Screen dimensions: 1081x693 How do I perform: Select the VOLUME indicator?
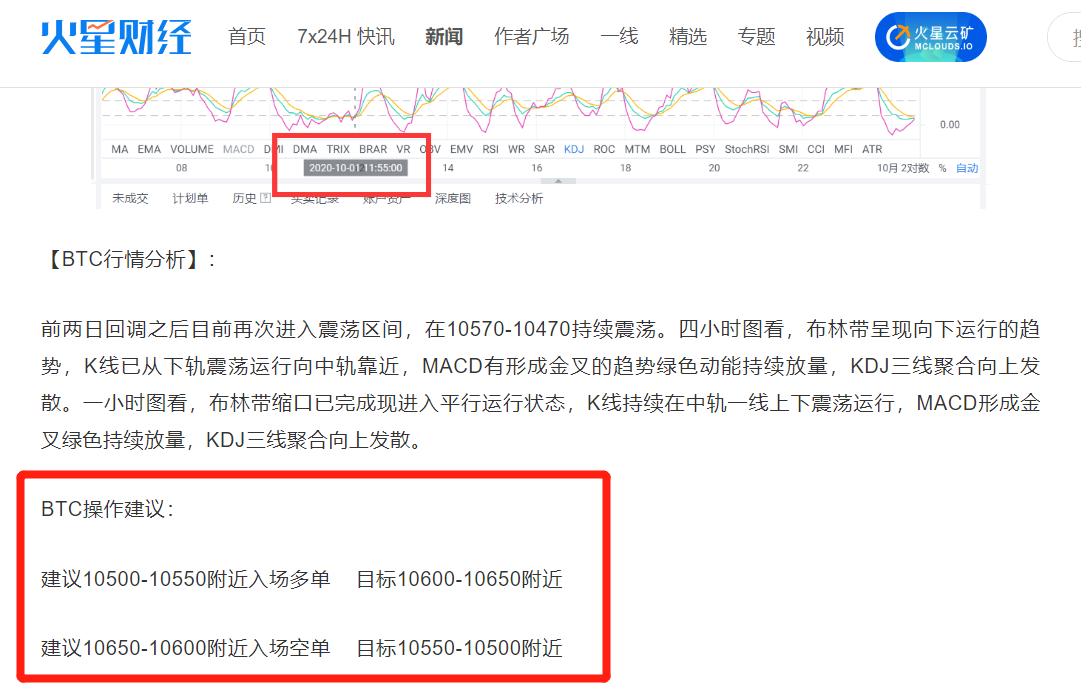[x=190, y=148]
